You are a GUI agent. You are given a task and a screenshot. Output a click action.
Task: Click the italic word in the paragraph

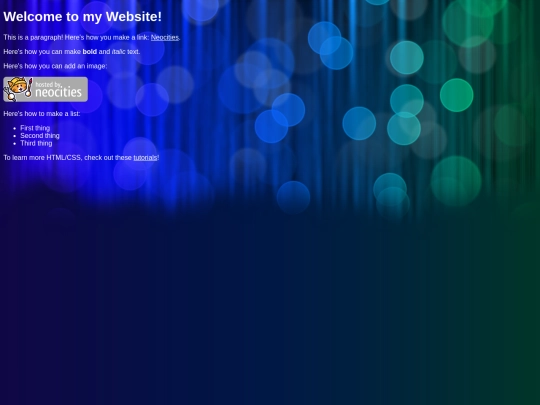pyautogui.click(x=119, y=52)
